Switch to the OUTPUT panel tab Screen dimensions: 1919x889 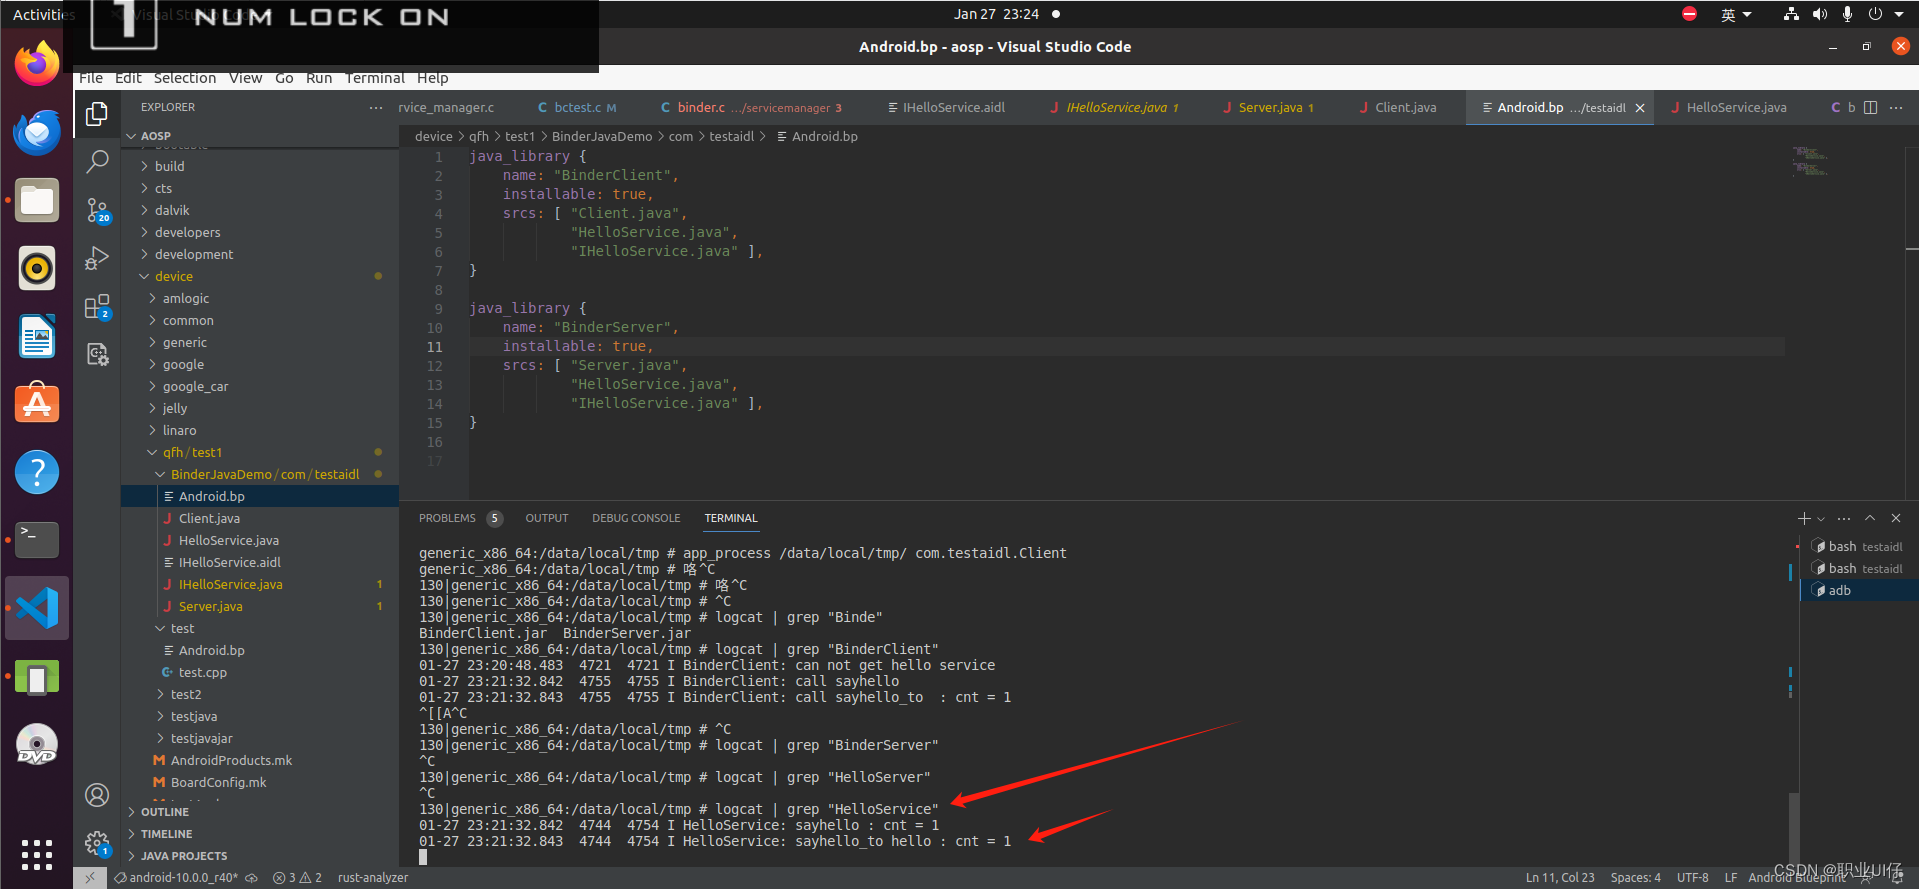coord(546,518)
